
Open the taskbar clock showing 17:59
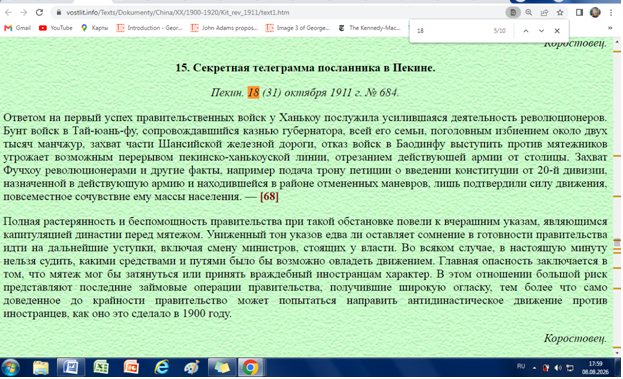(595, 368)
